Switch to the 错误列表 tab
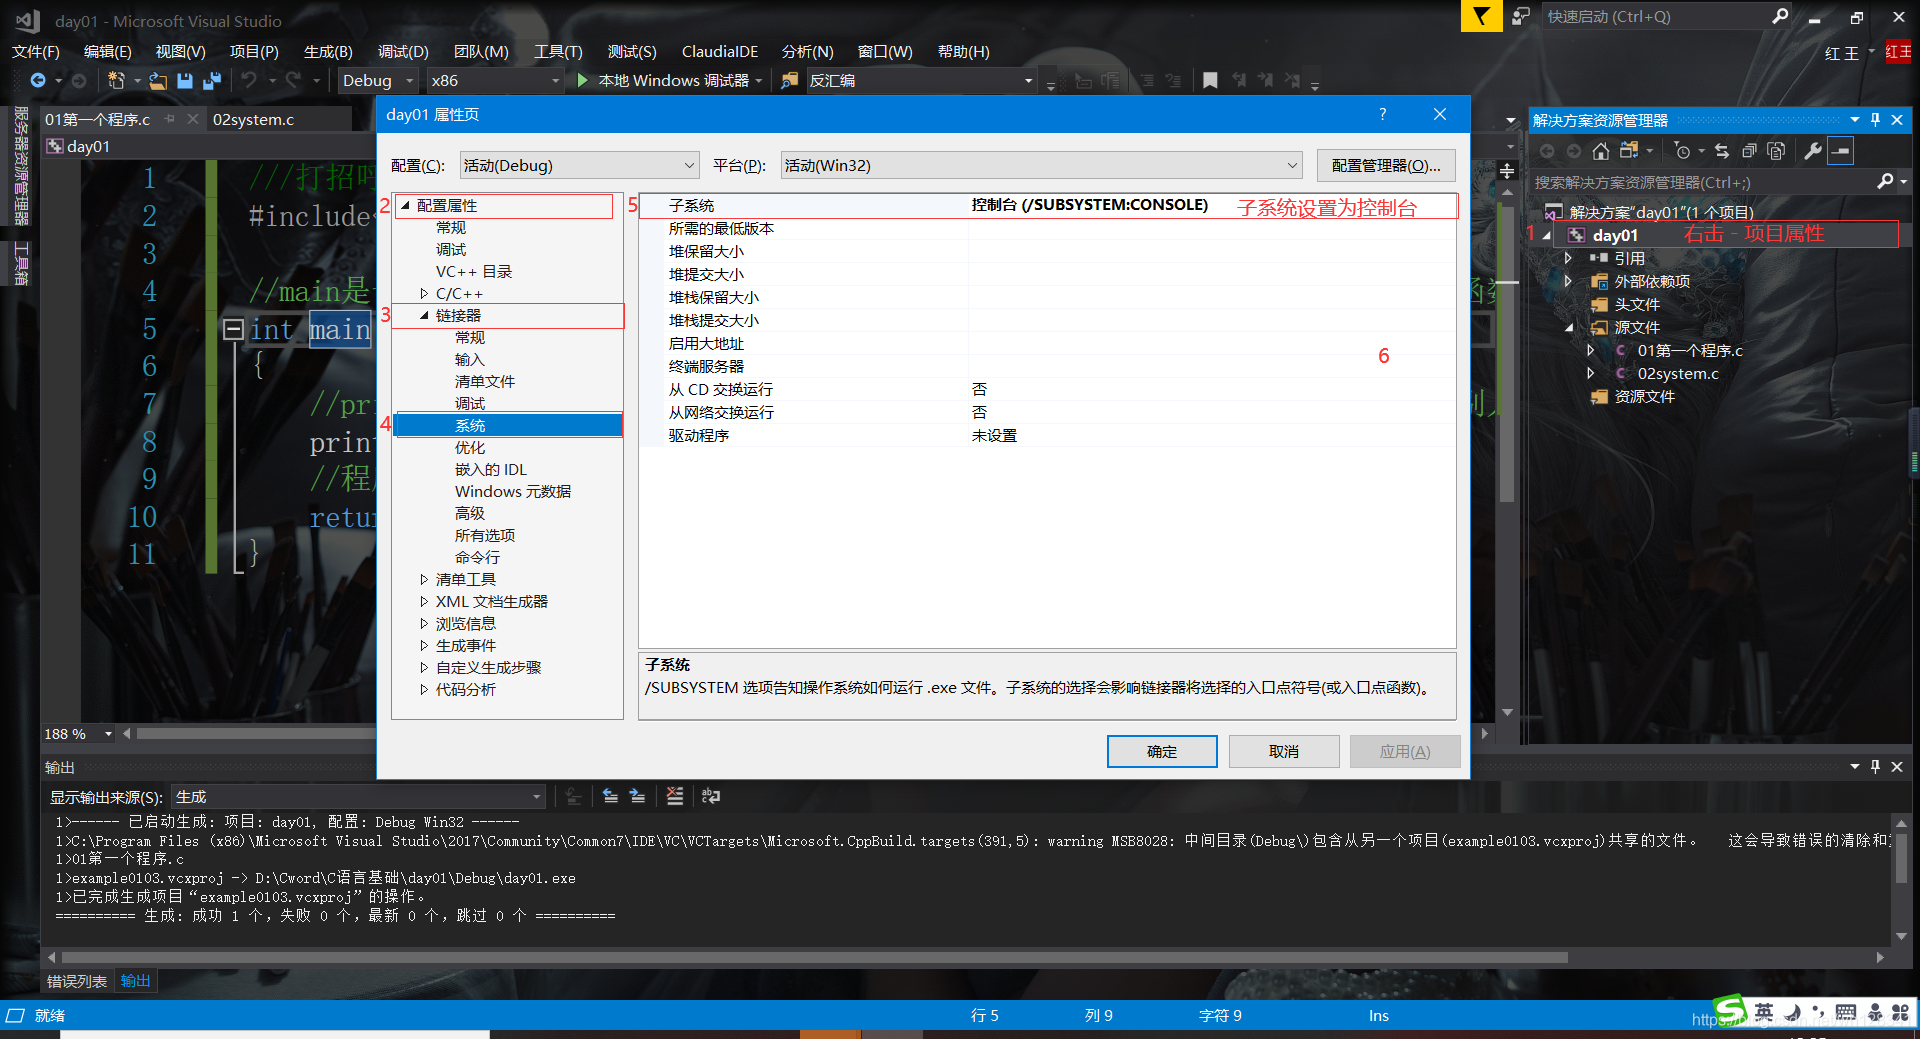This screenshot has height=1039, width=1920. (x=77, y=981)
